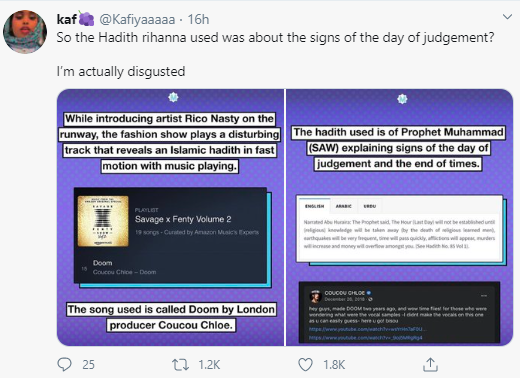Open the left Rico Nasty infographic image

click(x=170, y=217)
